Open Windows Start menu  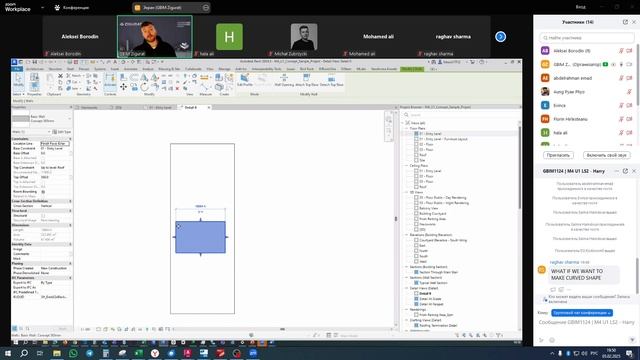click(x=7, y=353)
